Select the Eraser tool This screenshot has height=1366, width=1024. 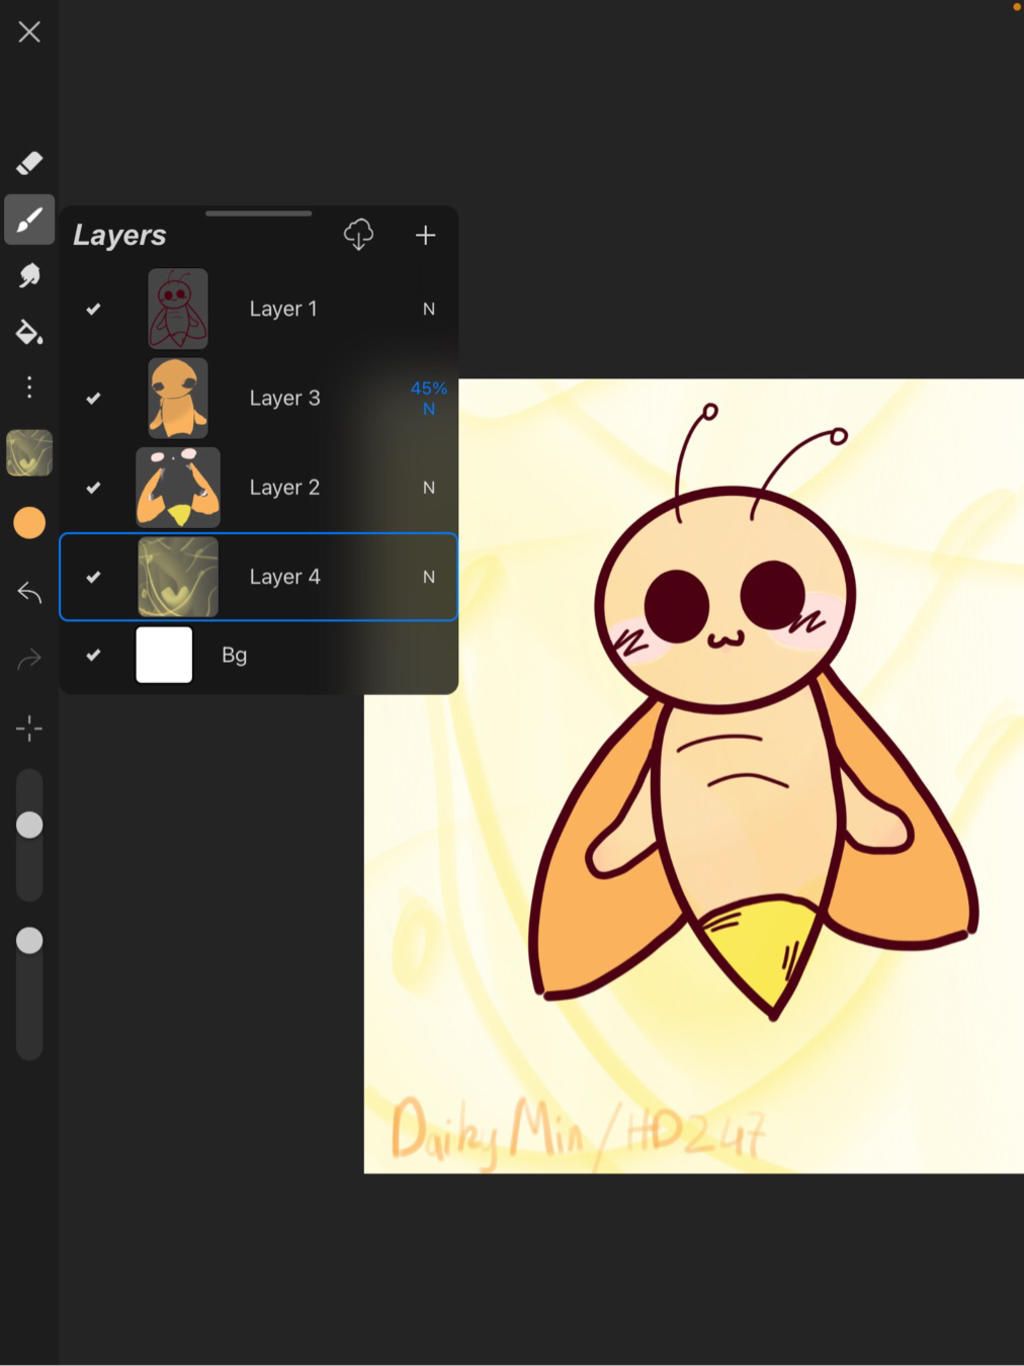[29, 163]
